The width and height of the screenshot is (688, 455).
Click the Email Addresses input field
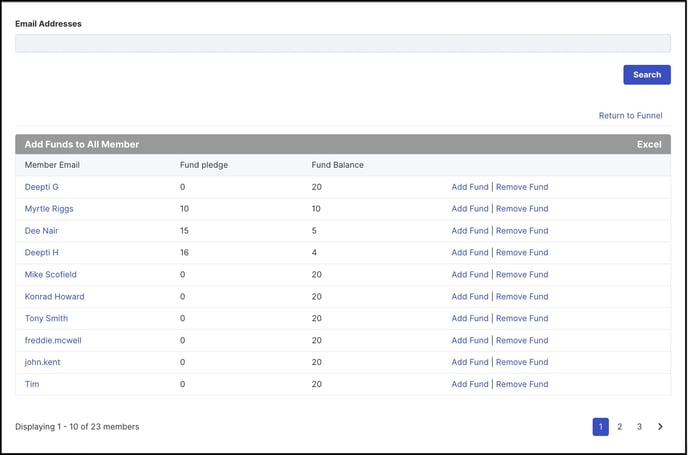pyautogui.click(x=343, y=43)
